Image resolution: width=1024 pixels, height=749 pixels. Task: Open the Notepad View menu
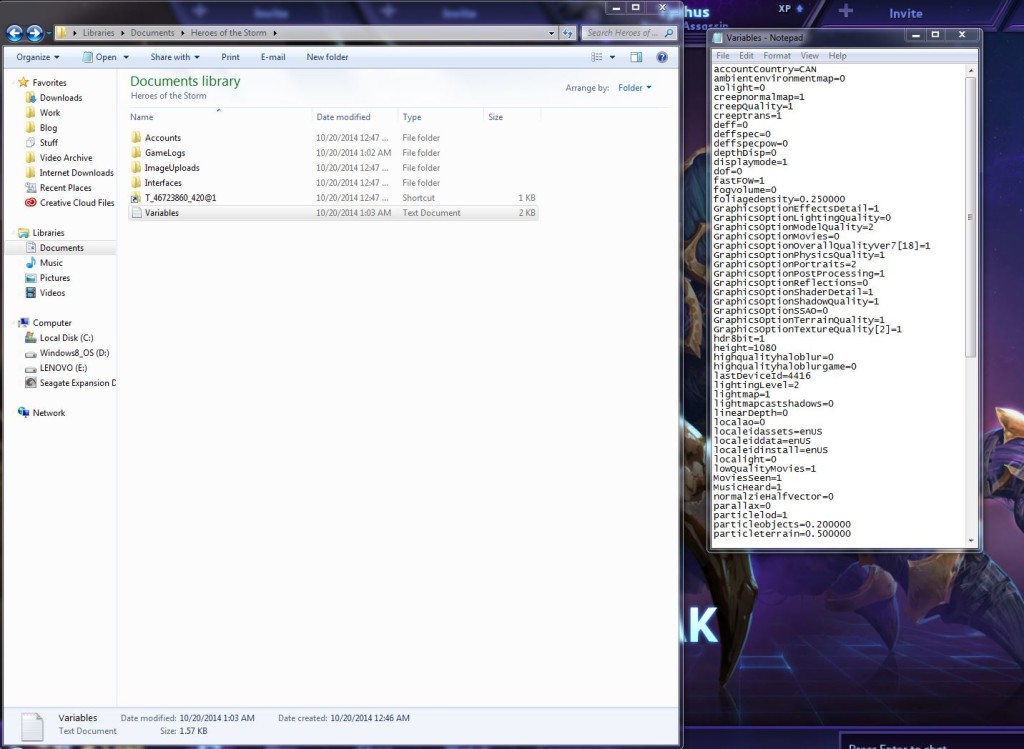coord(810,56)
